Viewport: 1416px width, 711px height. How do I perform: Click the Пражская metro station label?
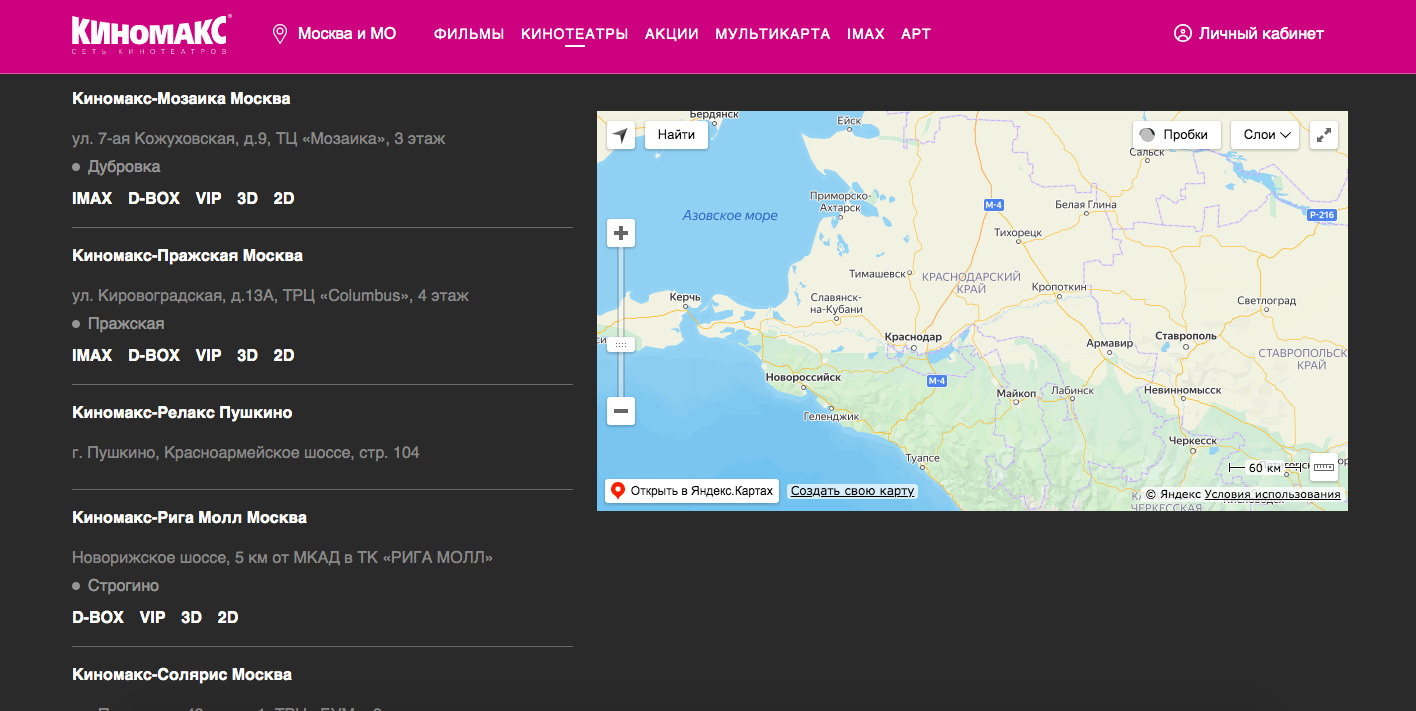pos(126,324)
